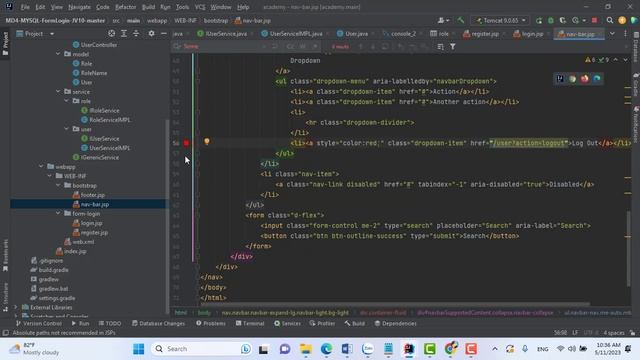Rerun Tomcat with the run icon
Screen dimensions: 640x360
pyautogui.click(x=539, y=20)
